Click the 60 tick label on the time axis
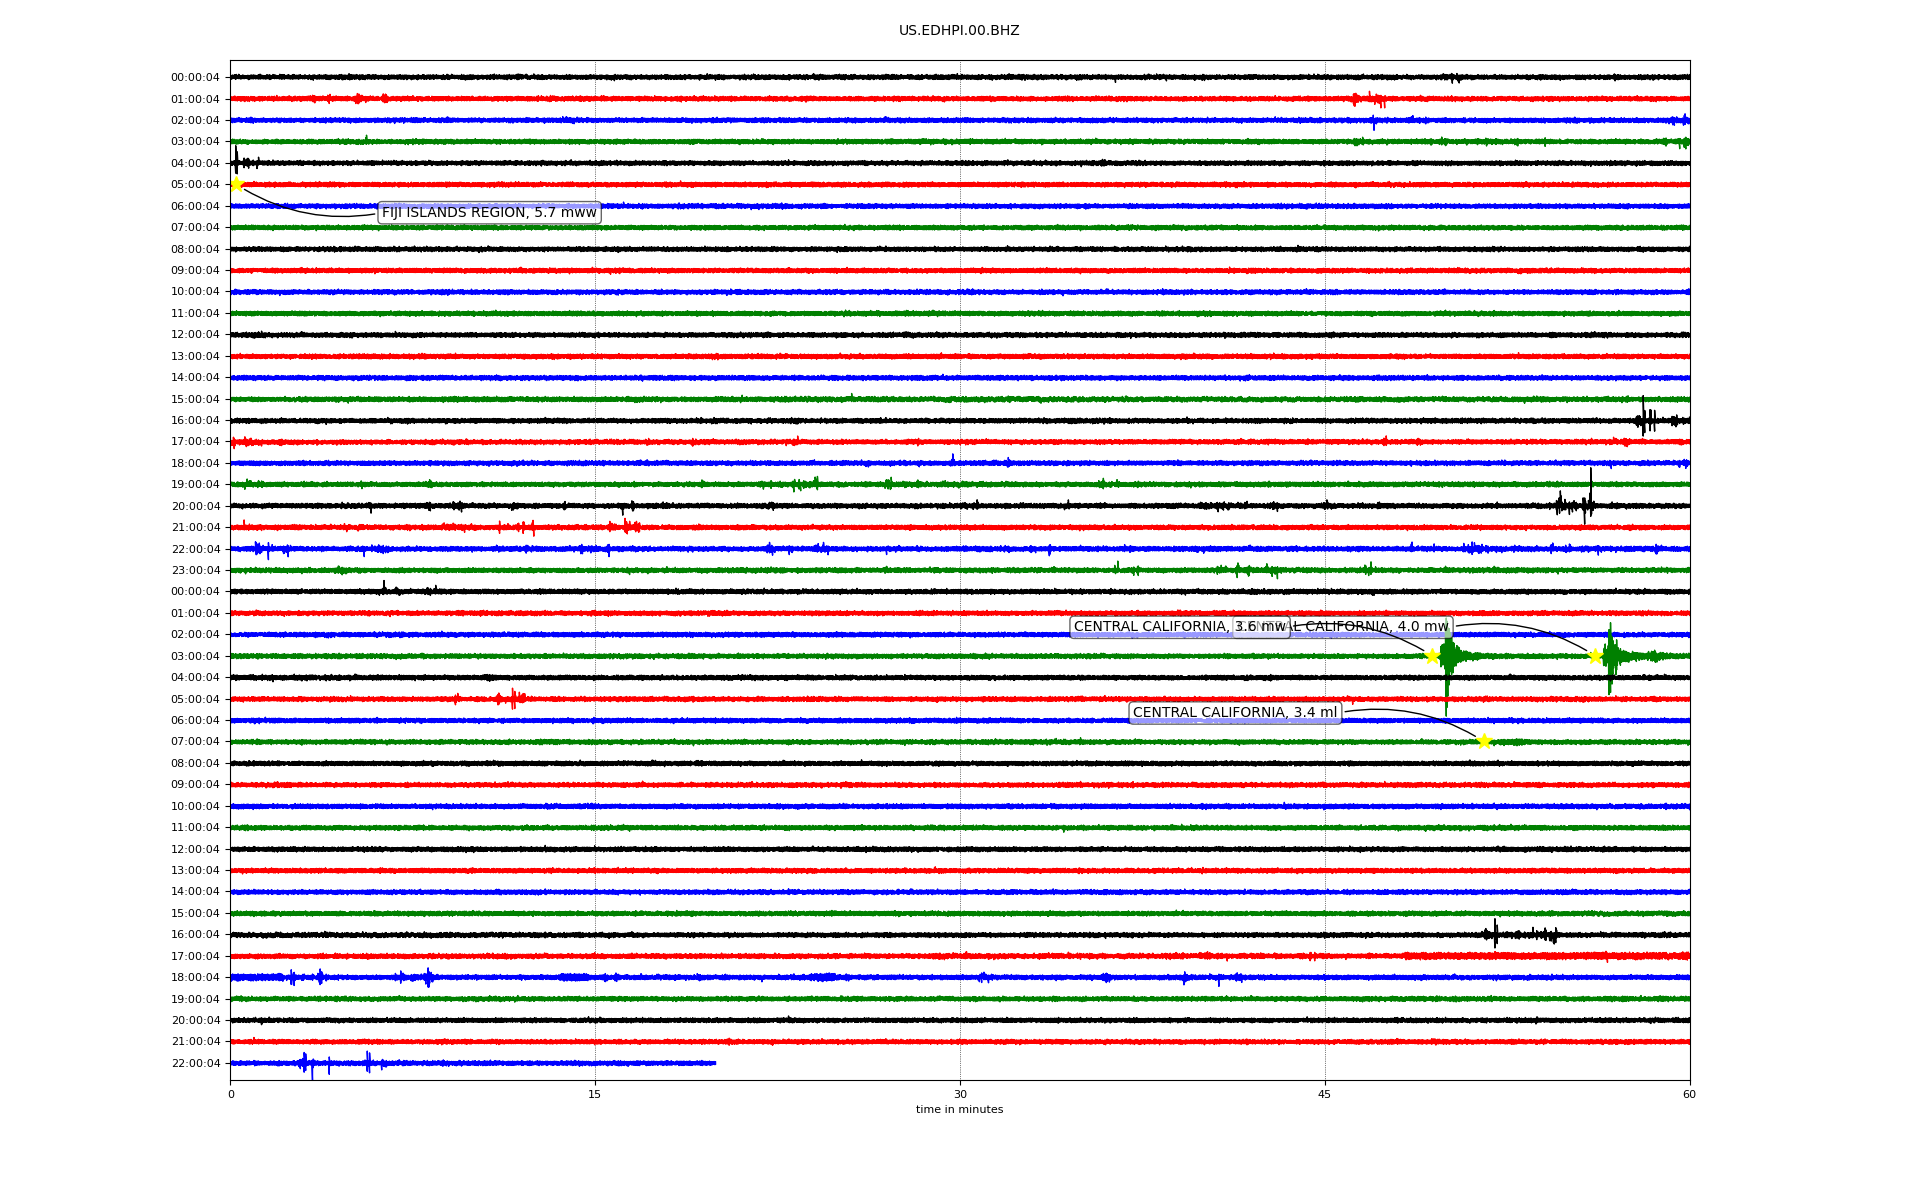Screen dimensions: 1920x1200 pos(1689,1094)
